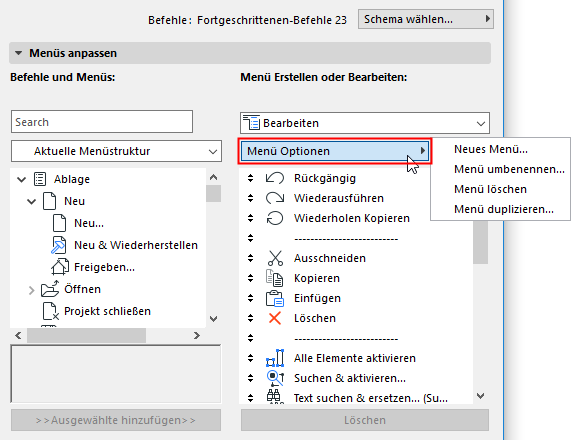The height and width of the screenshot is (440, 572).
Task: Click the reorder handle beside Wiederausführen
Action: pyautogui.click(x=250, y=198)
